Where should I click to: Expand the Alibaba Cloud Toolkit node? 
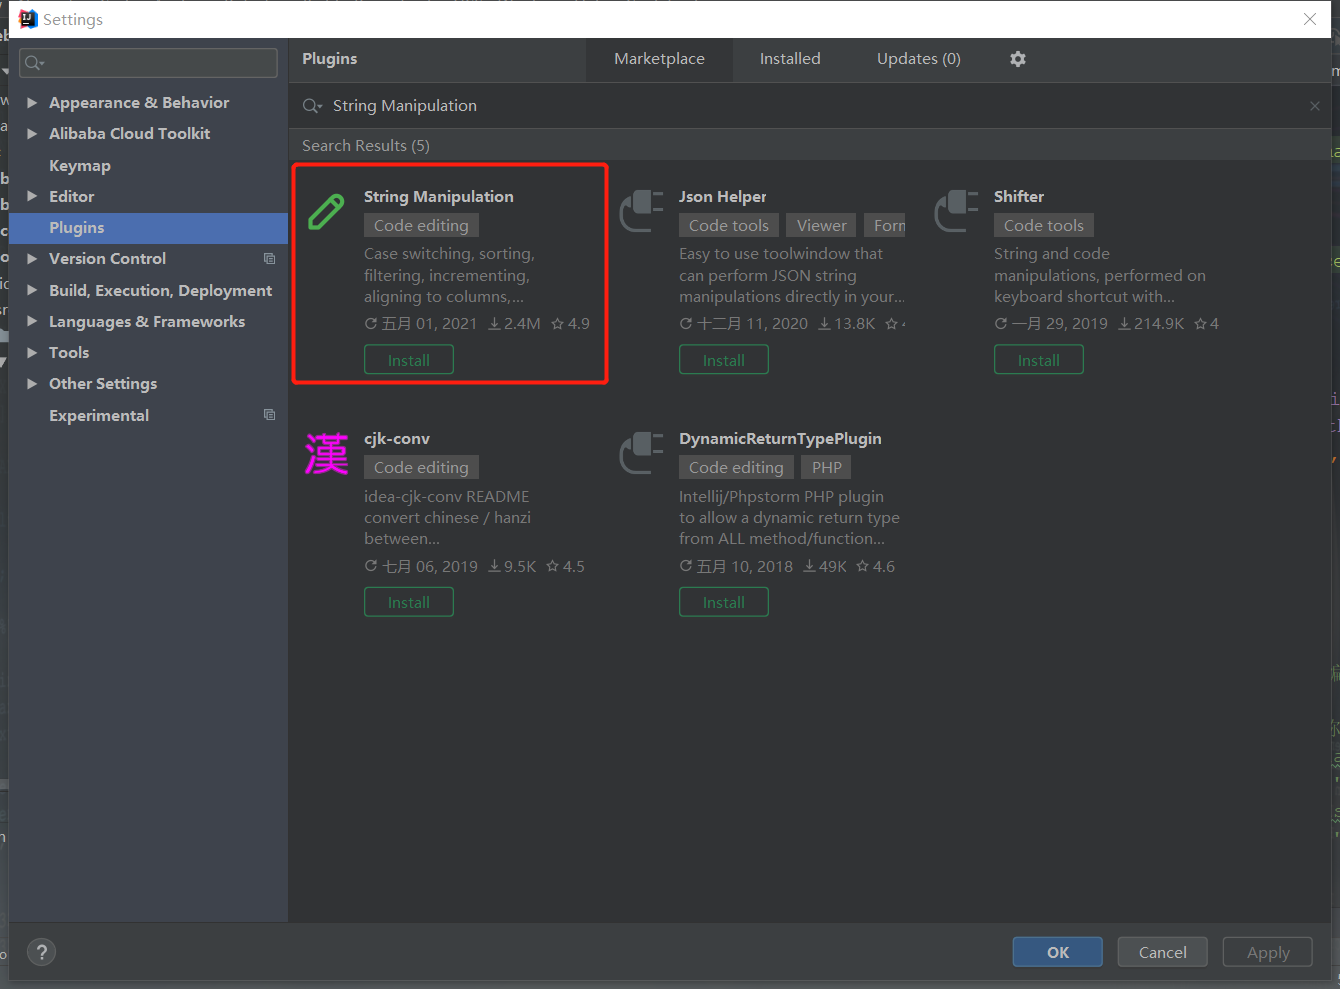[32, 133]
